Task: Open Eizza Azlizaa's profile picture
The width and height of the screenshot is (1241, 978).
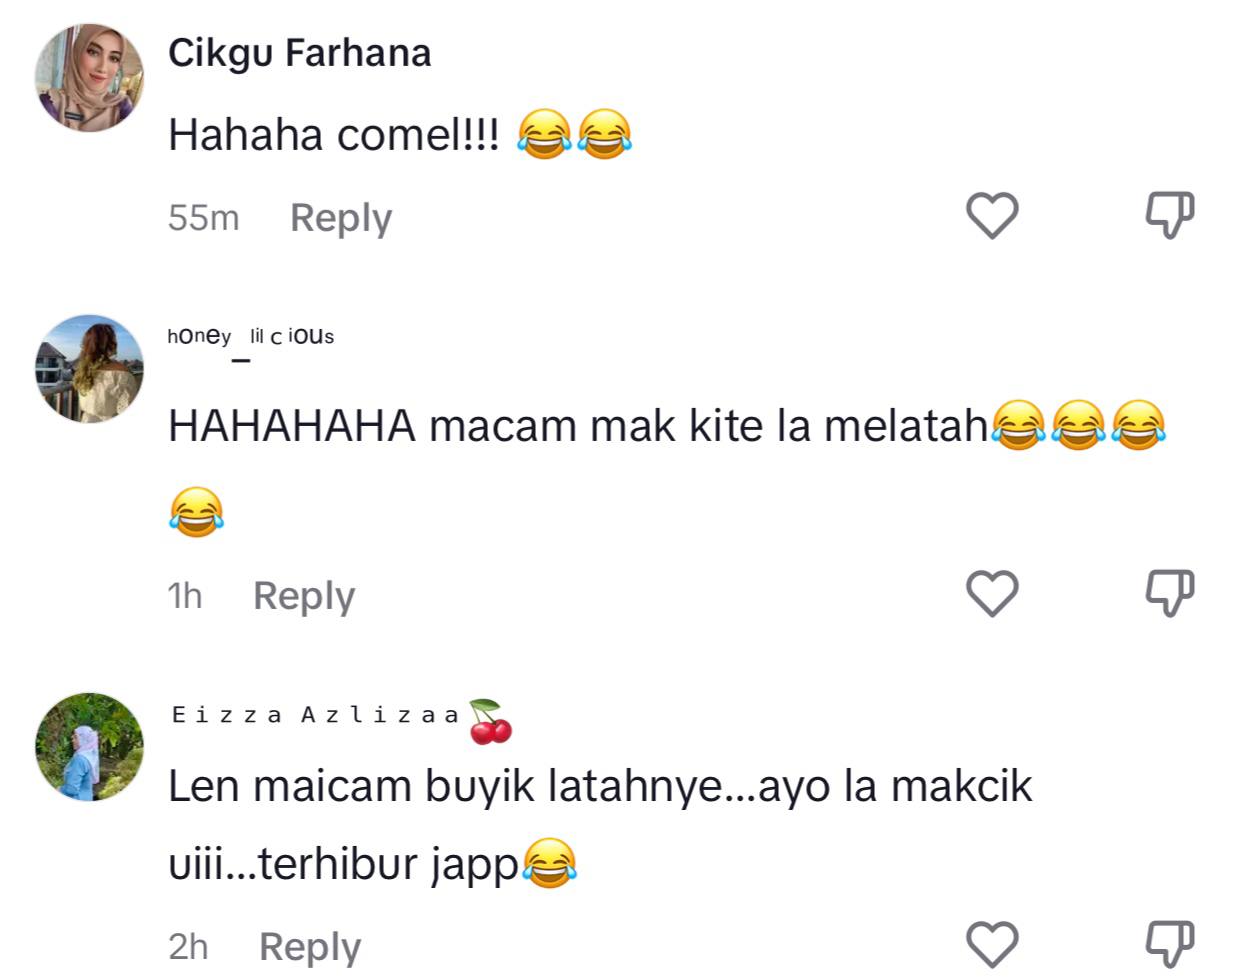Action: [x=89, y=747]
